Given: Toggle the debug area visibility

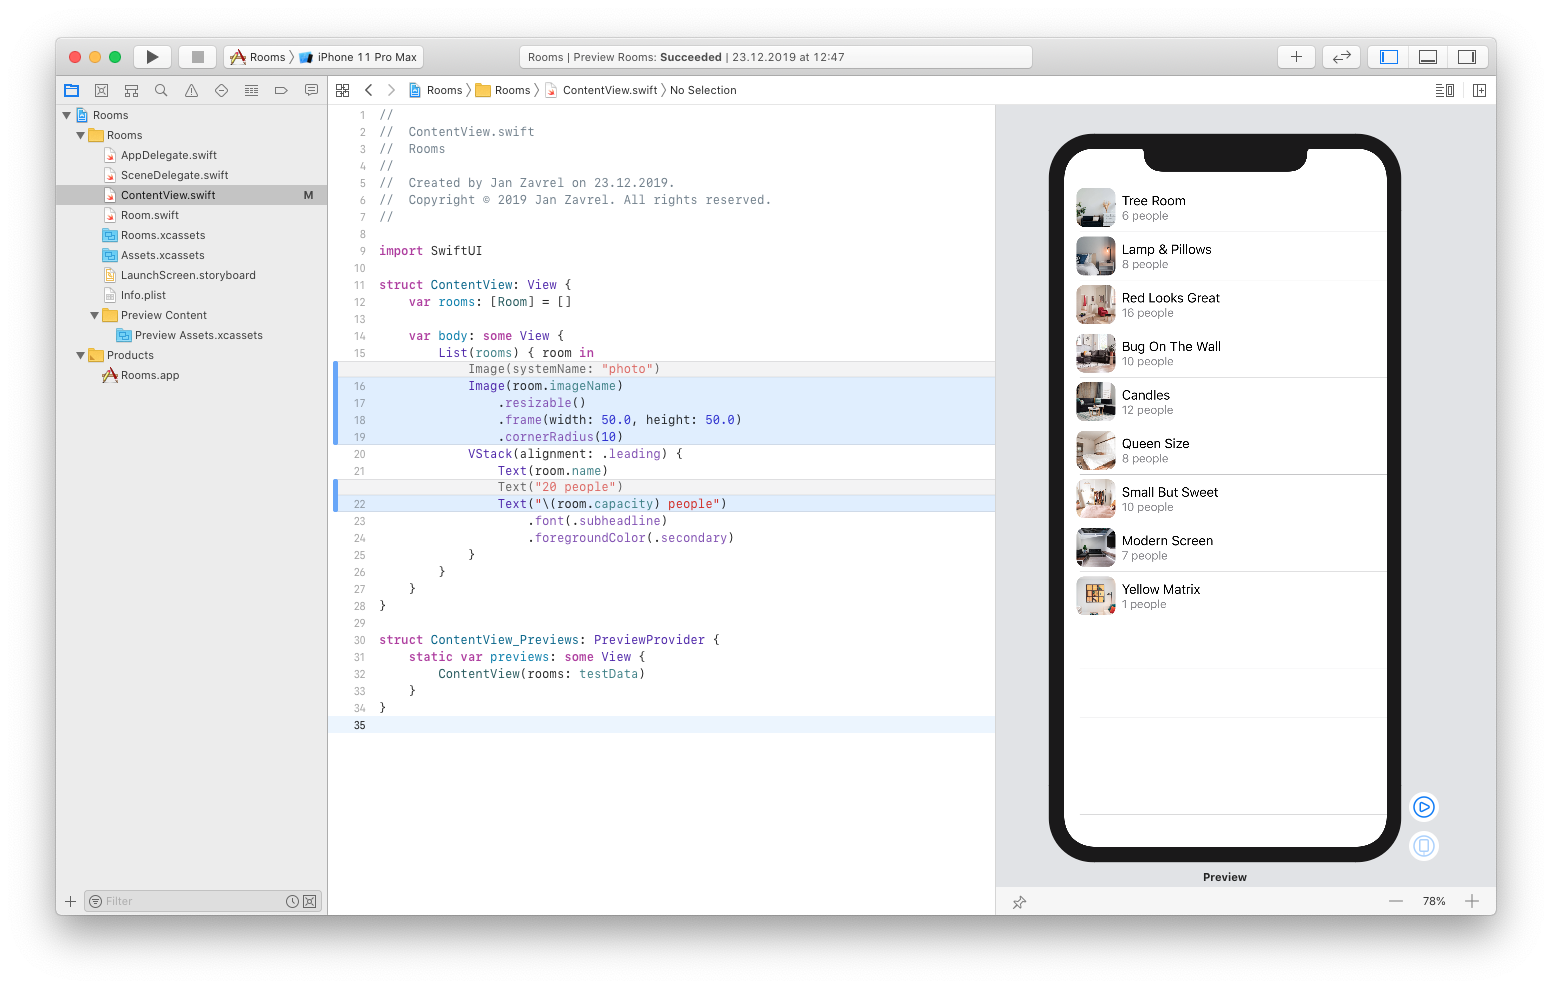Looking at the screenshot, I should 1427,57.
